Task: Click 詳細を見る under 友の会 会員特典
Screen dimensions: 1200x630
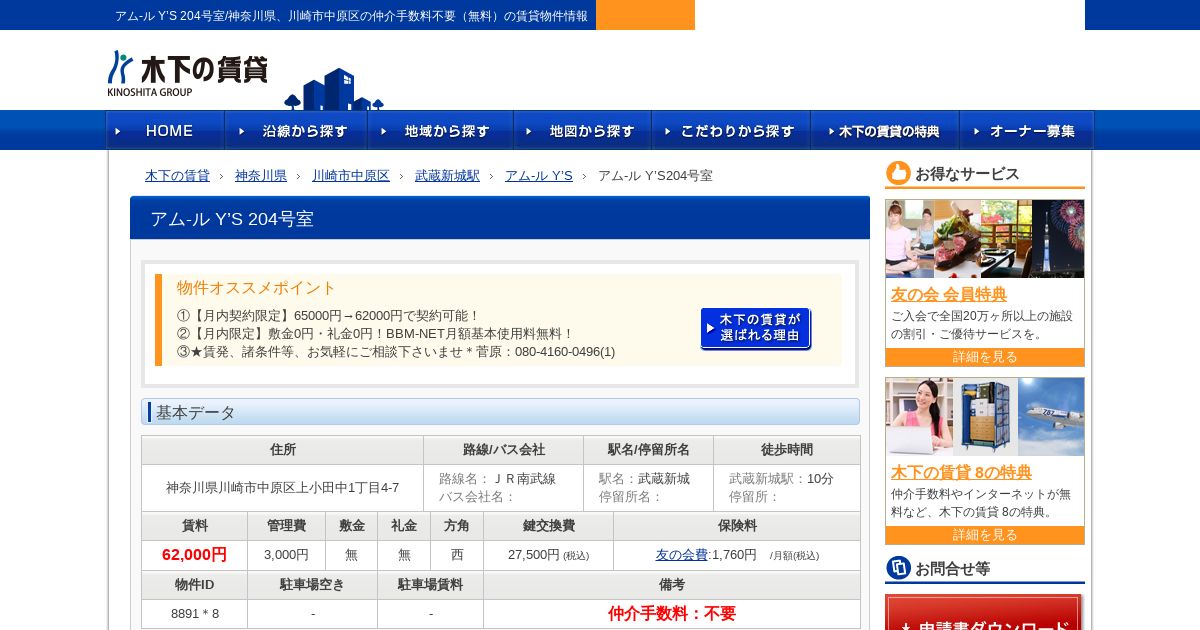Action: 985,357
